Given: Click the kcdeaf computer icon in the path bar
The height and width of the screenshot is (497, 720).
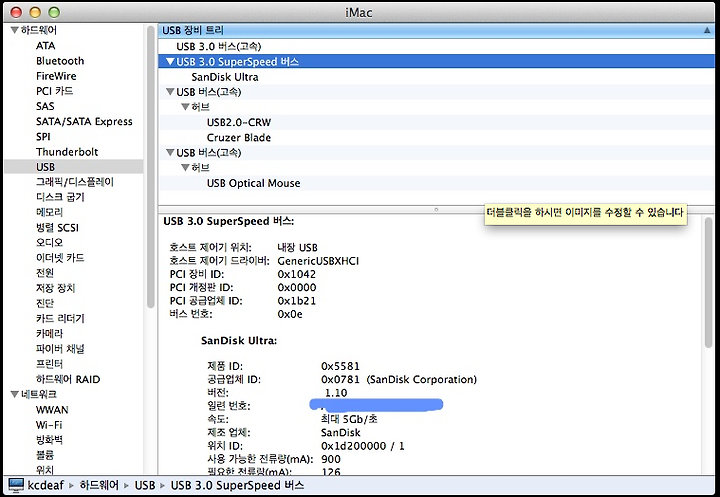Looking at the screenshot, I should [16, 485].
